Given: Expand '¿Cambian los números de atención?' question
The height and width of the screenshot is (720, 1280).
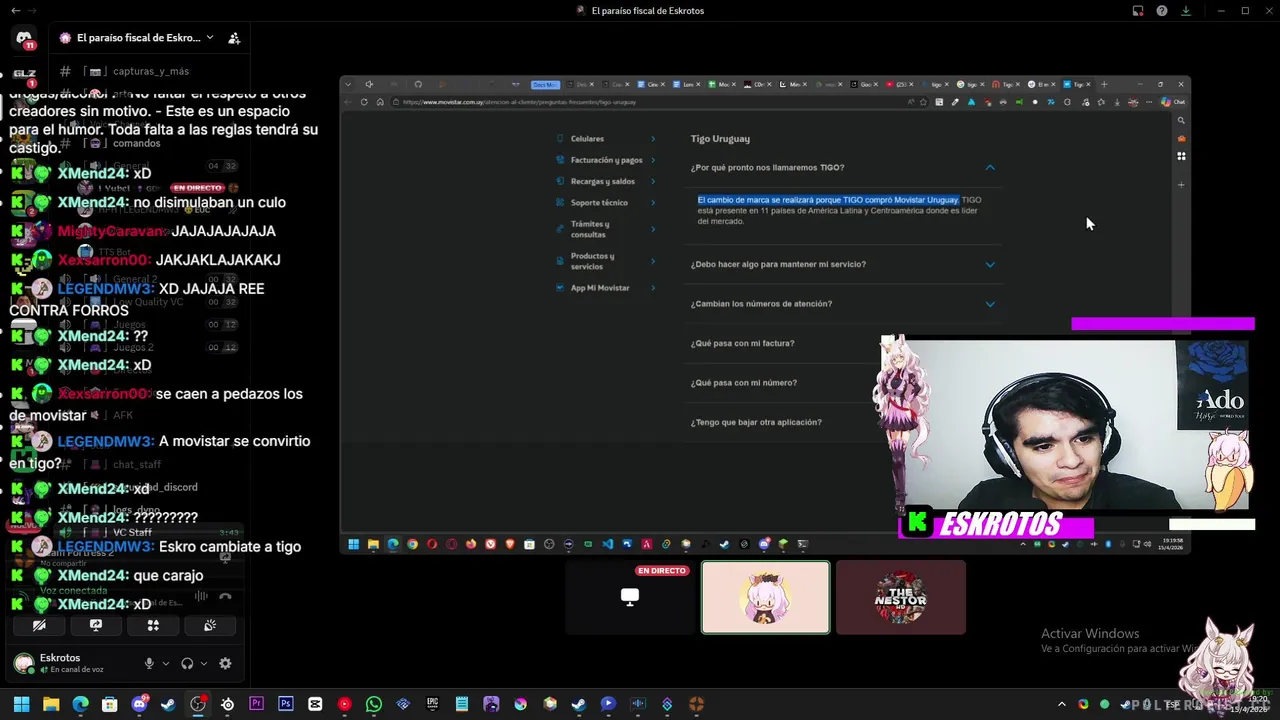Looking at the screenshot, I should [x=990, y=304].
